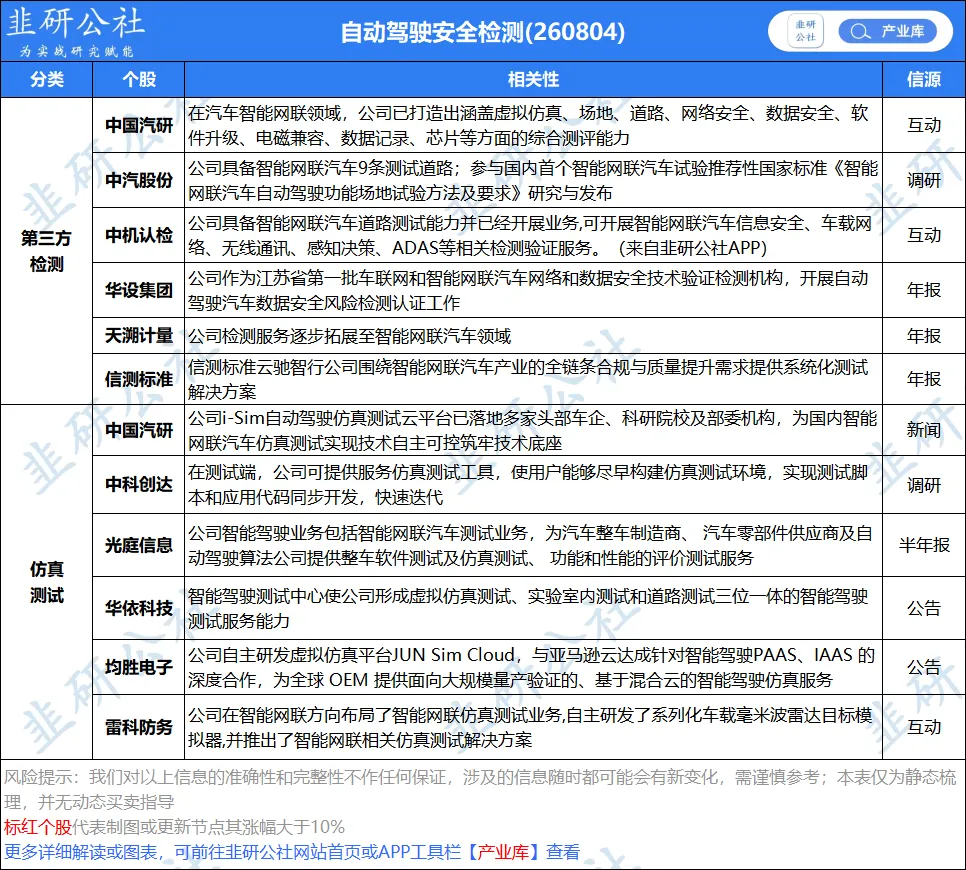This screenshot has height=870, width=966.
Task: Click text 公司检测服务逐步拓展至智能网联汽车领域
Action: tap(349, 336)
